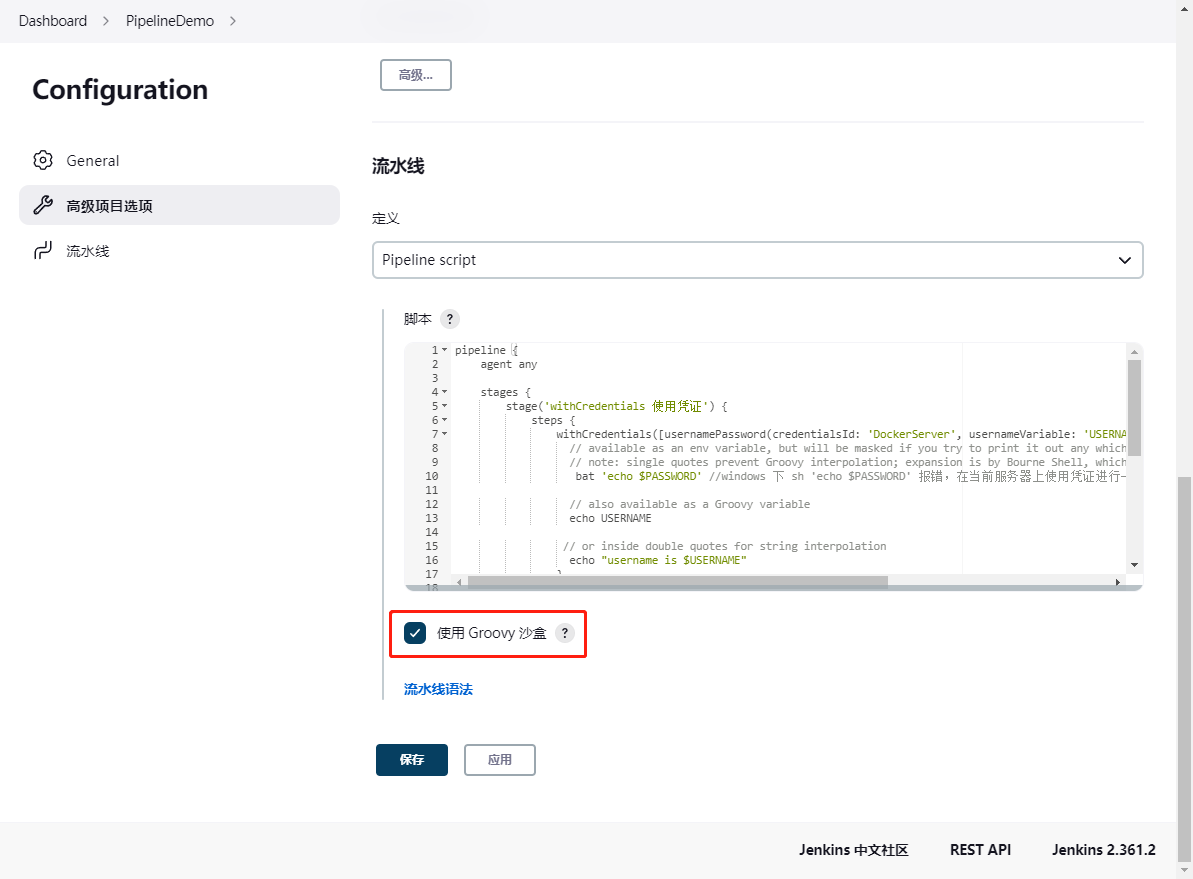Click the General gear icon in sidebar
Viewport: 1193px width, 879px height.
click(x=43, y=160)
